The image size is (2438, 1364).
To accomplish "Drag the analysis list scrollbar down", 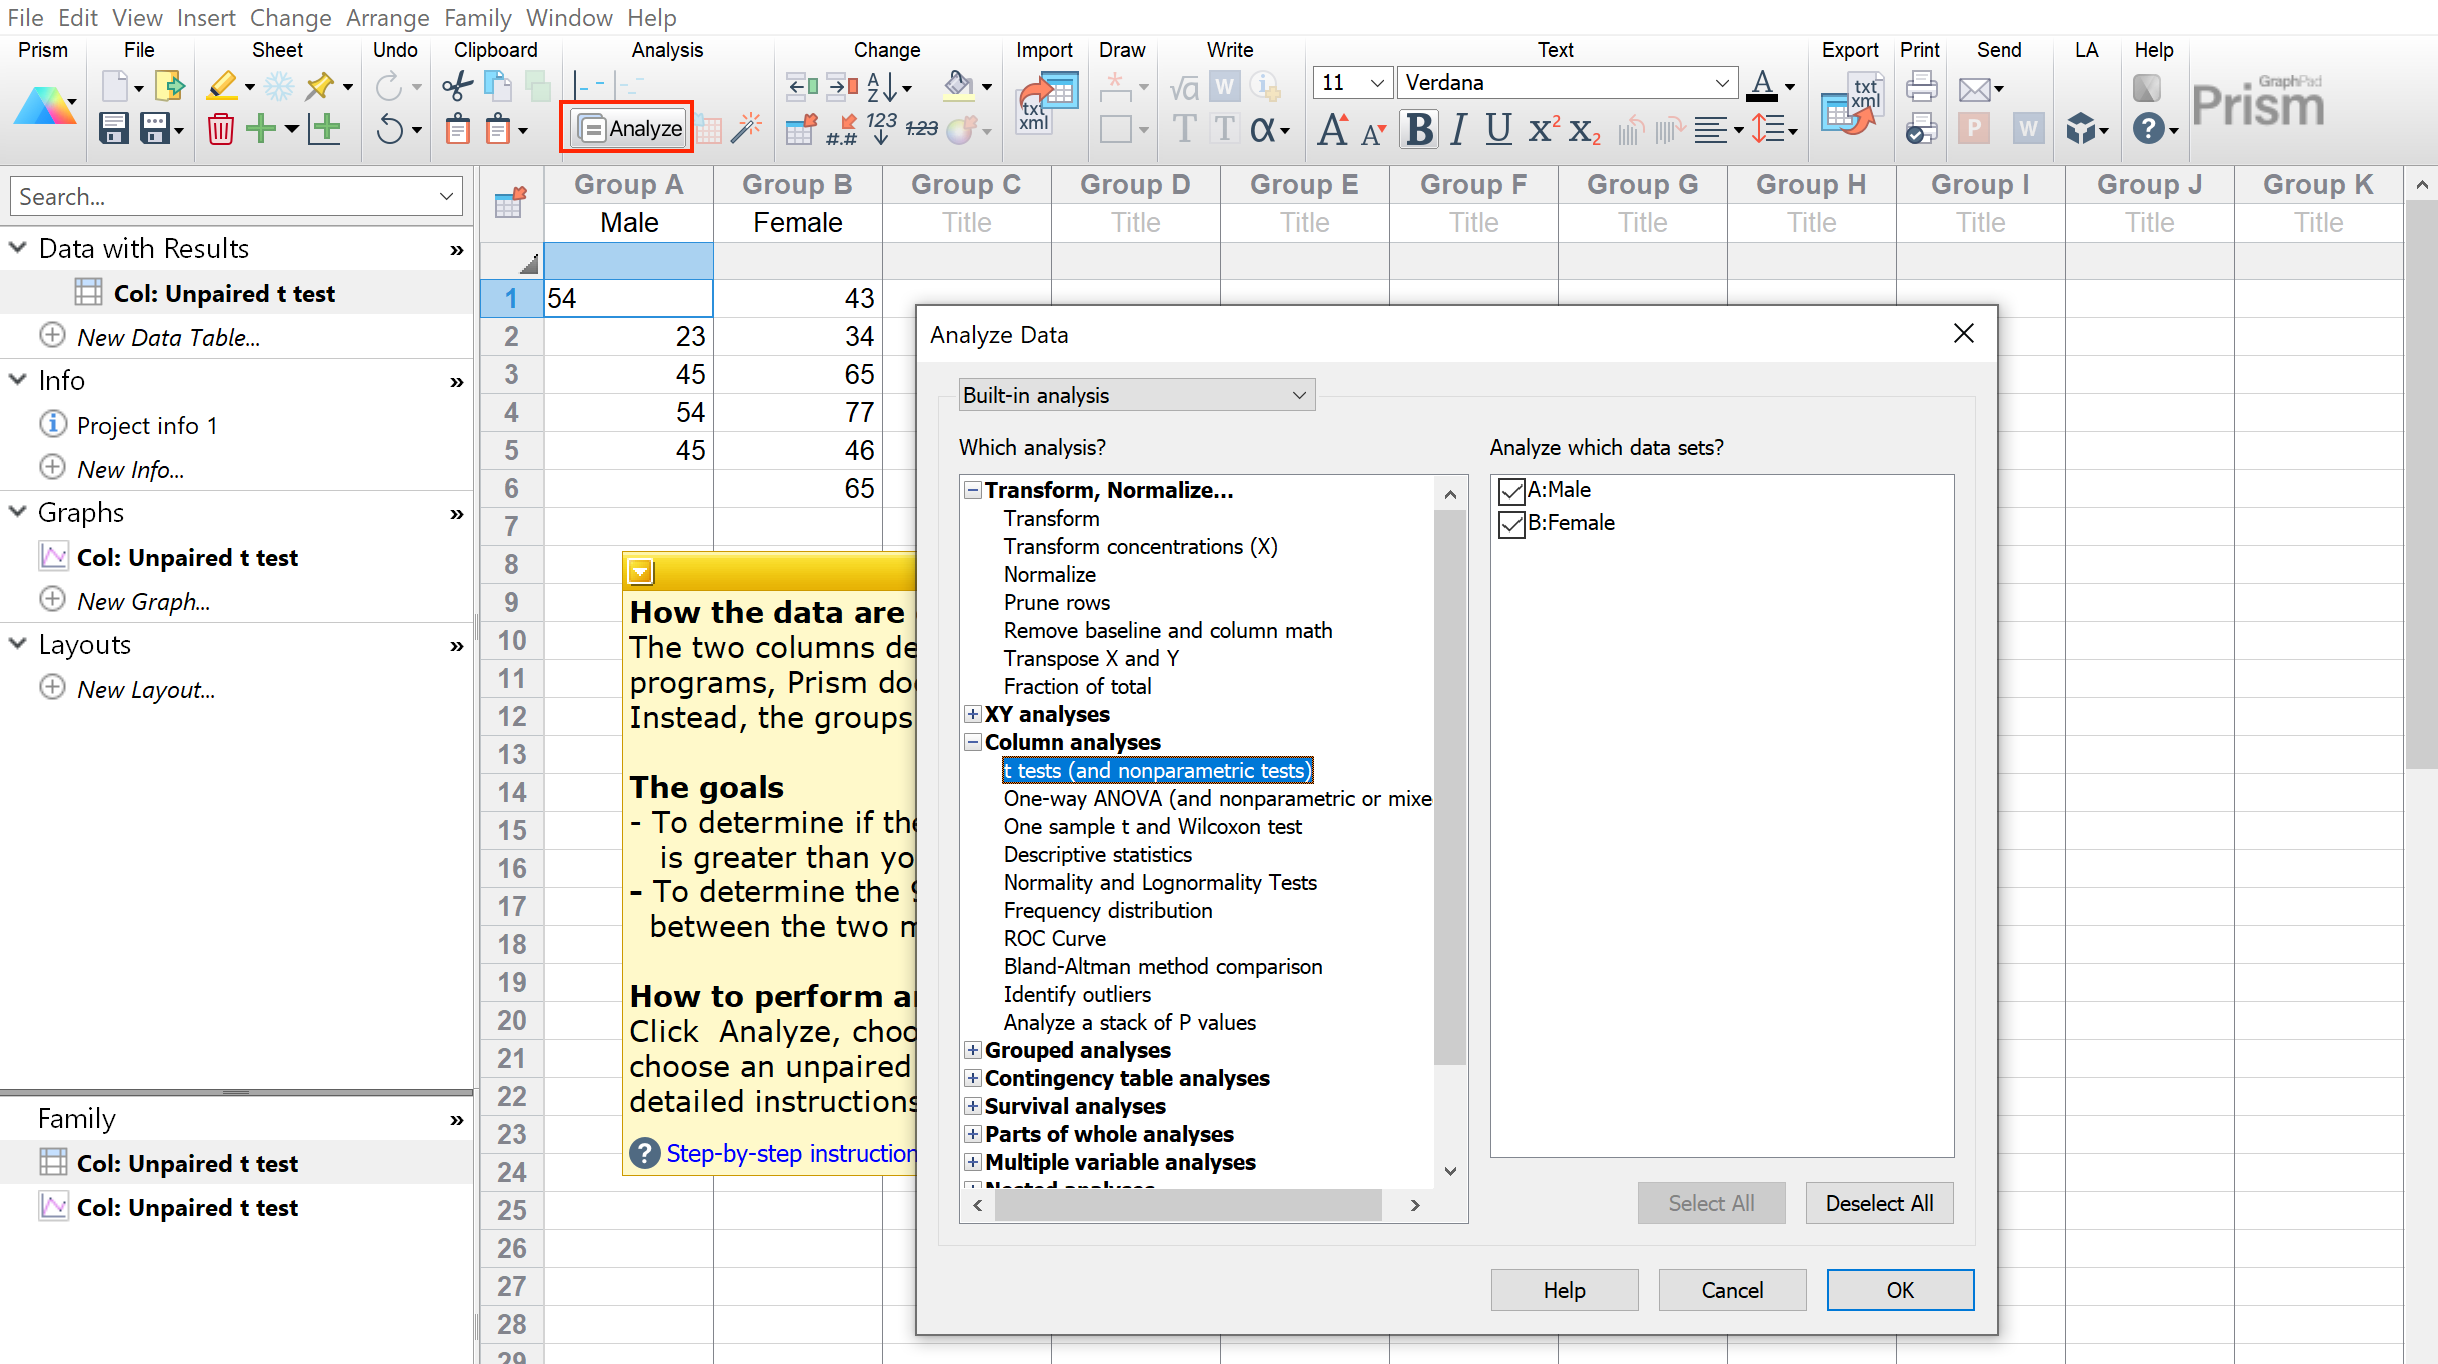I will tap(1448, 1177).
